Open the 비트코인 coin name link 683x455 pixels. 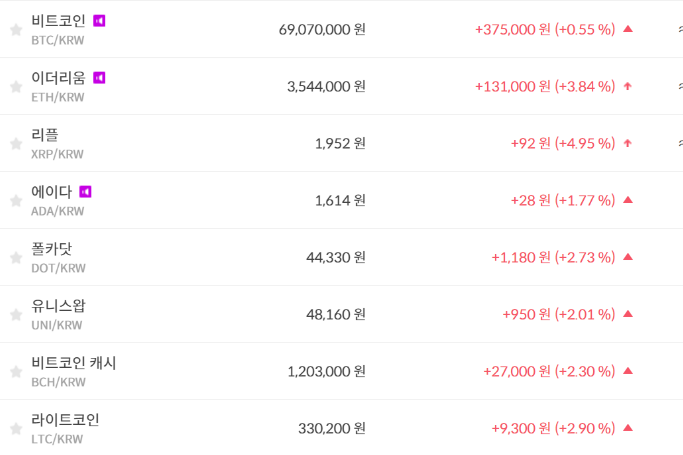58,20
